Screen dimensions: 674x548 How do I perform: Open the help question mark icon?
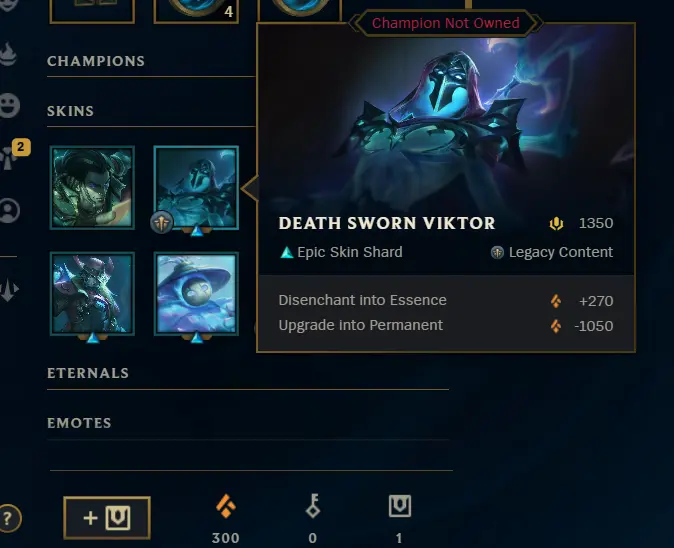pos(9,518)
